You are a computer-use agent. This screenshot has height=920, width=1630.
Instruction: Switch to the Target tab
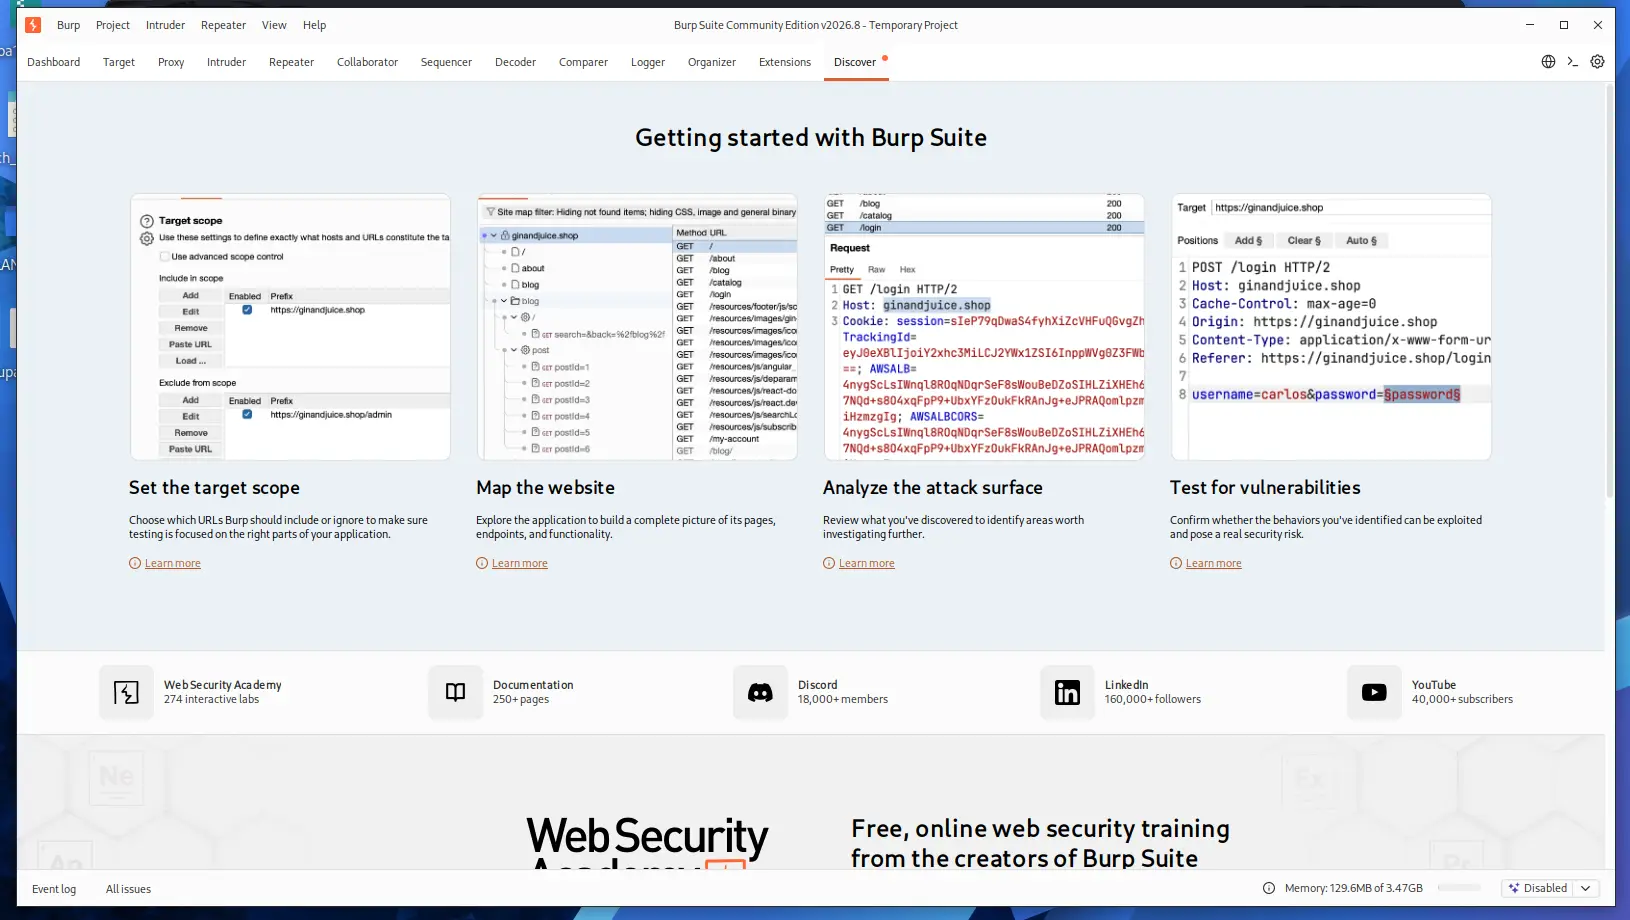[119, 62]
